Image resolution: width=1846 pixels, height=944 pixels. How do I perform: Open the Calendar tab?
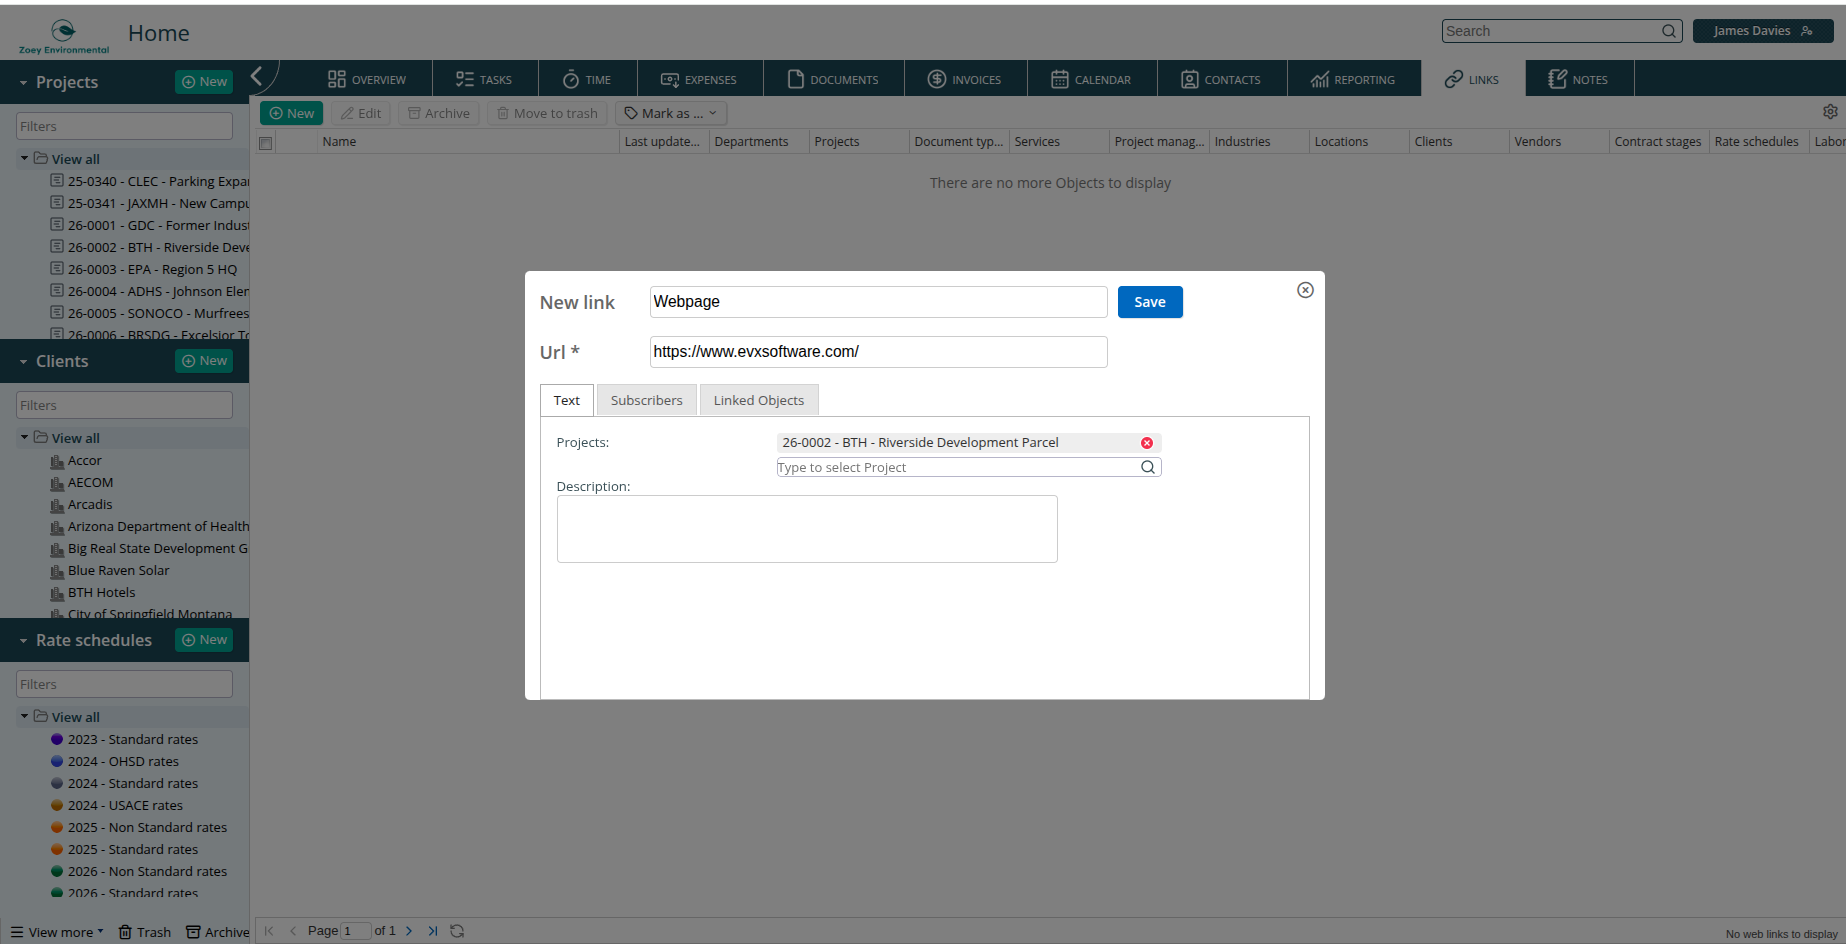tap(1092, 79)
